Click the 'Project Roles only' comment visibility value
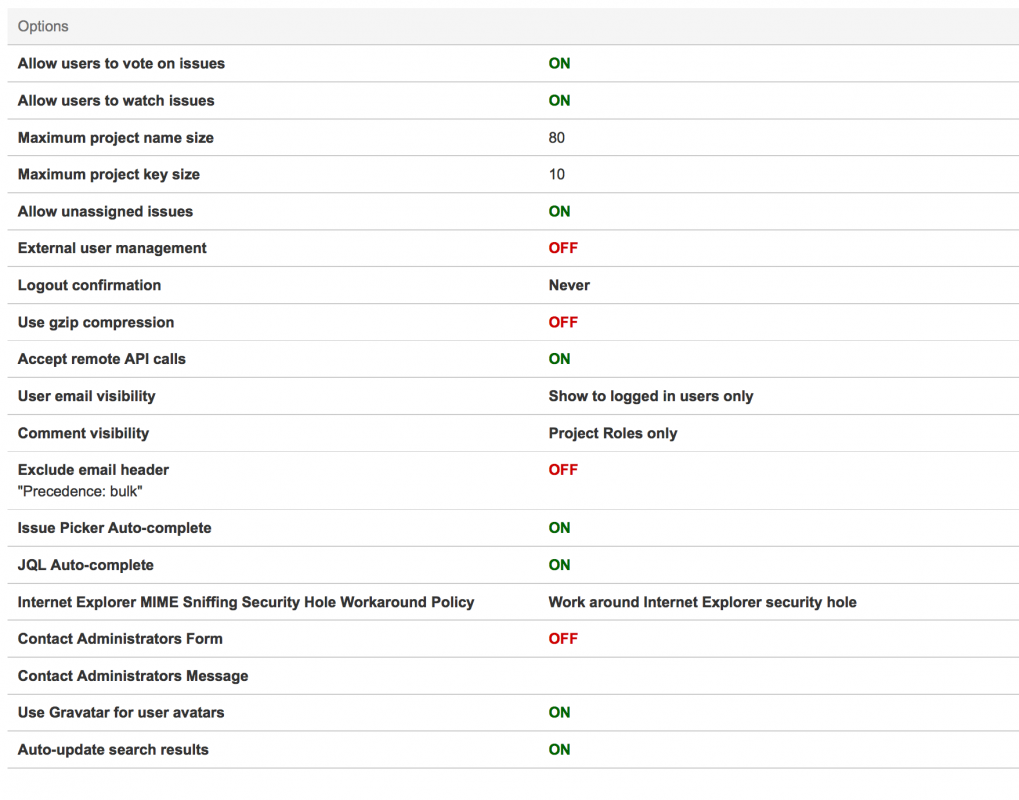Image resolution: width=1019 pixels, height=800 pixels. pyautogui.click(x=612, y=433)
